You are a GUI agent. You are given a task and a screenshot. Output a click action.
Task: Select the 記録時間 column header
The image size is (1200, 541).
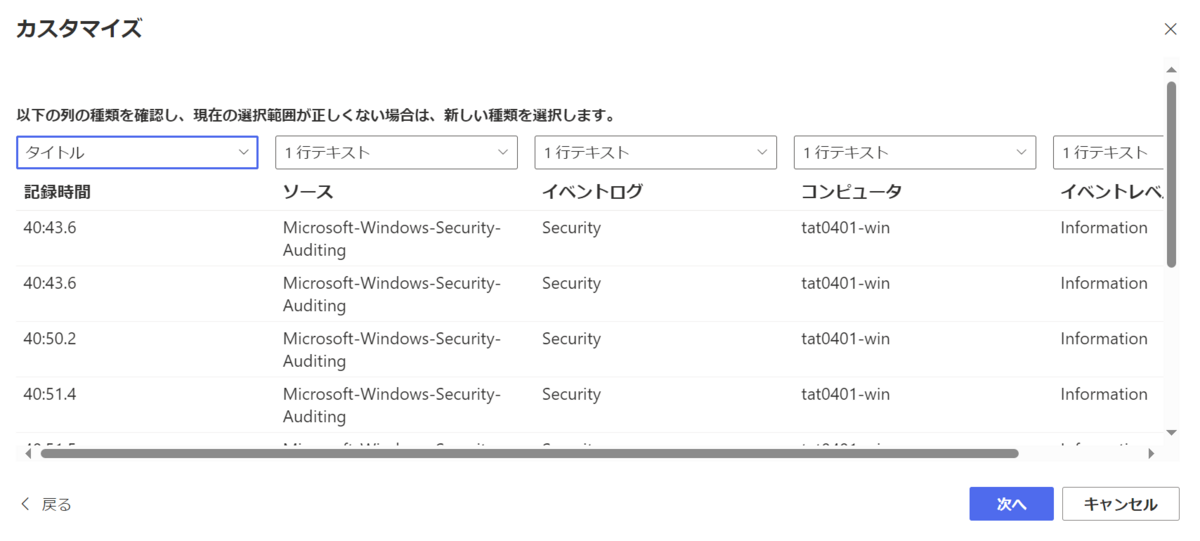58,191
